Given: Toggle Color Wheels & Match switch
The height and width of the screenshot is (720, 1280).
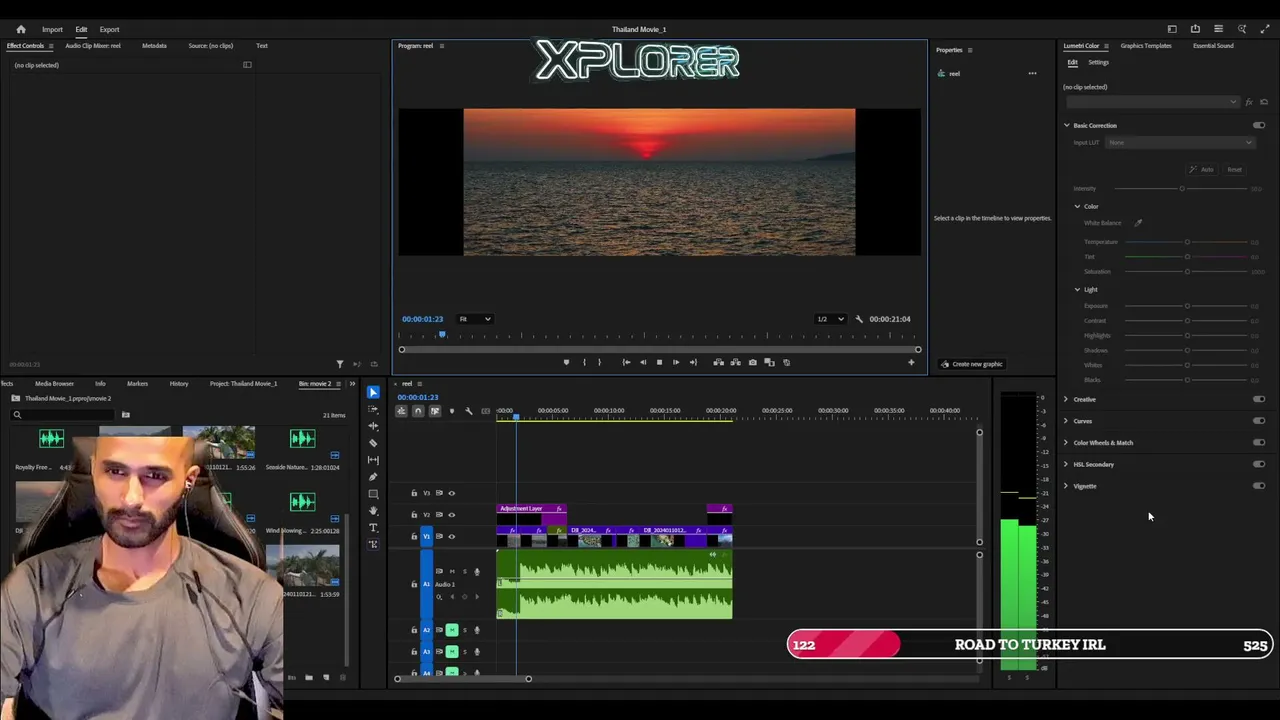Looking at the screenshot, I should point(1259,442).
